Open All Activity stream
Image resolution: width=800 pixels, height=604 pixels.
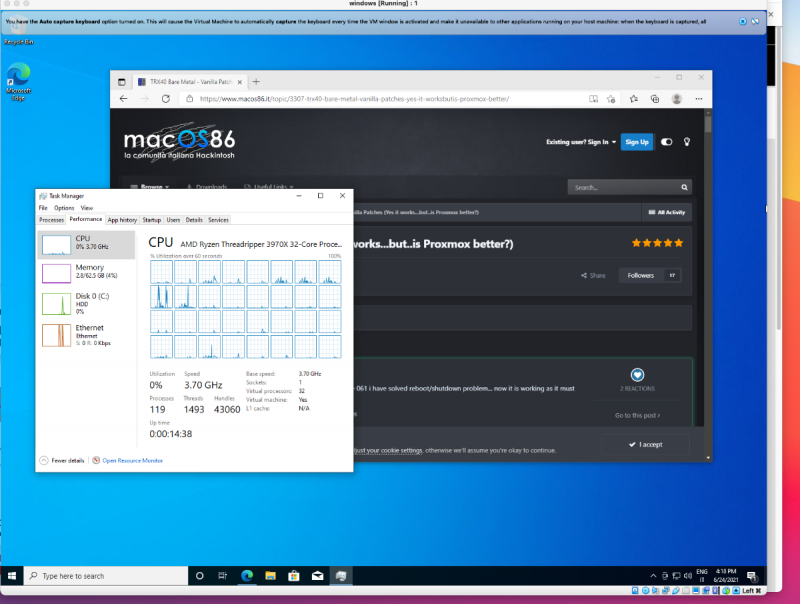click(666, 212)
